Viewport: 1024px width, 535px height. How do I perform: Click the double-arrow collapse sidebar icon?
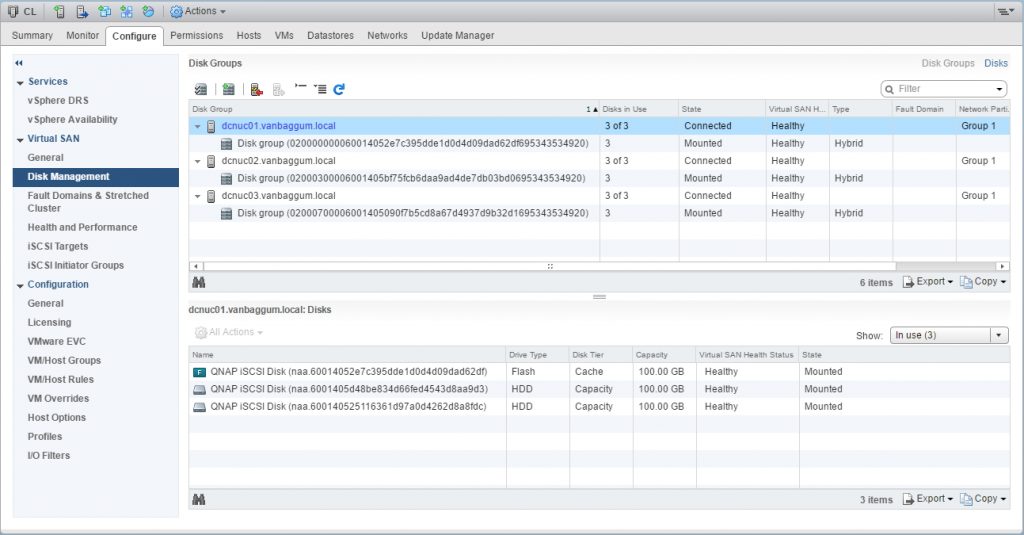[x=19, y=63]
